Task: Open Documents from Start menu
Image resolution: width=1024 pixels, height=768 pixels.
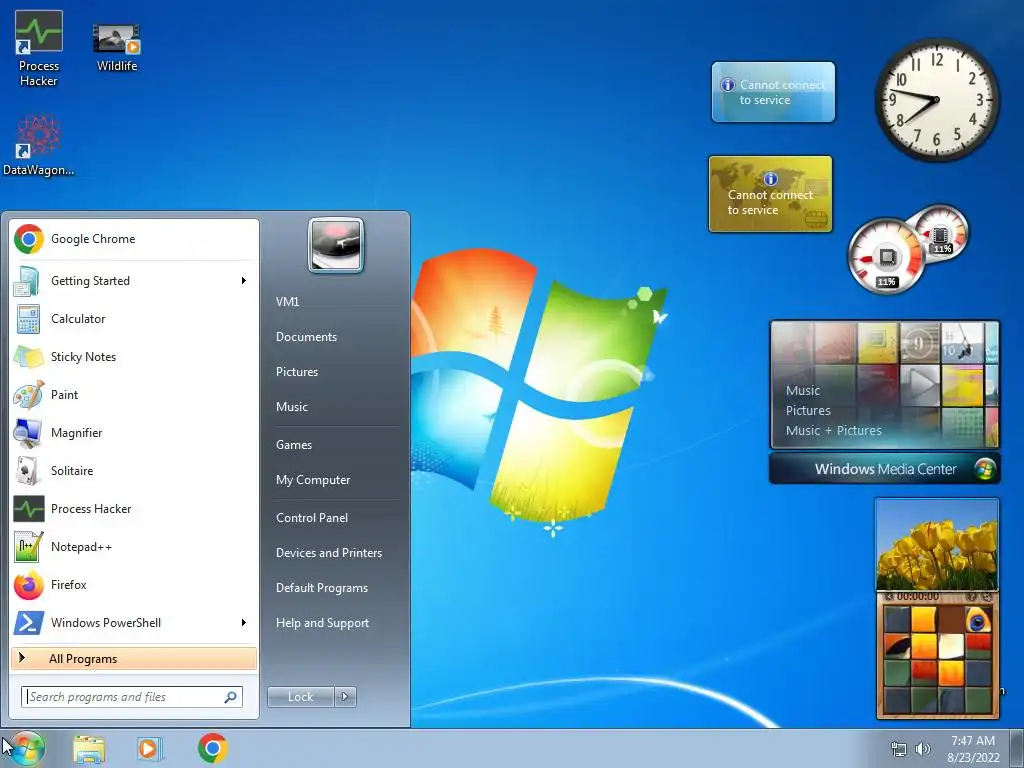Action: coord(334,337)
